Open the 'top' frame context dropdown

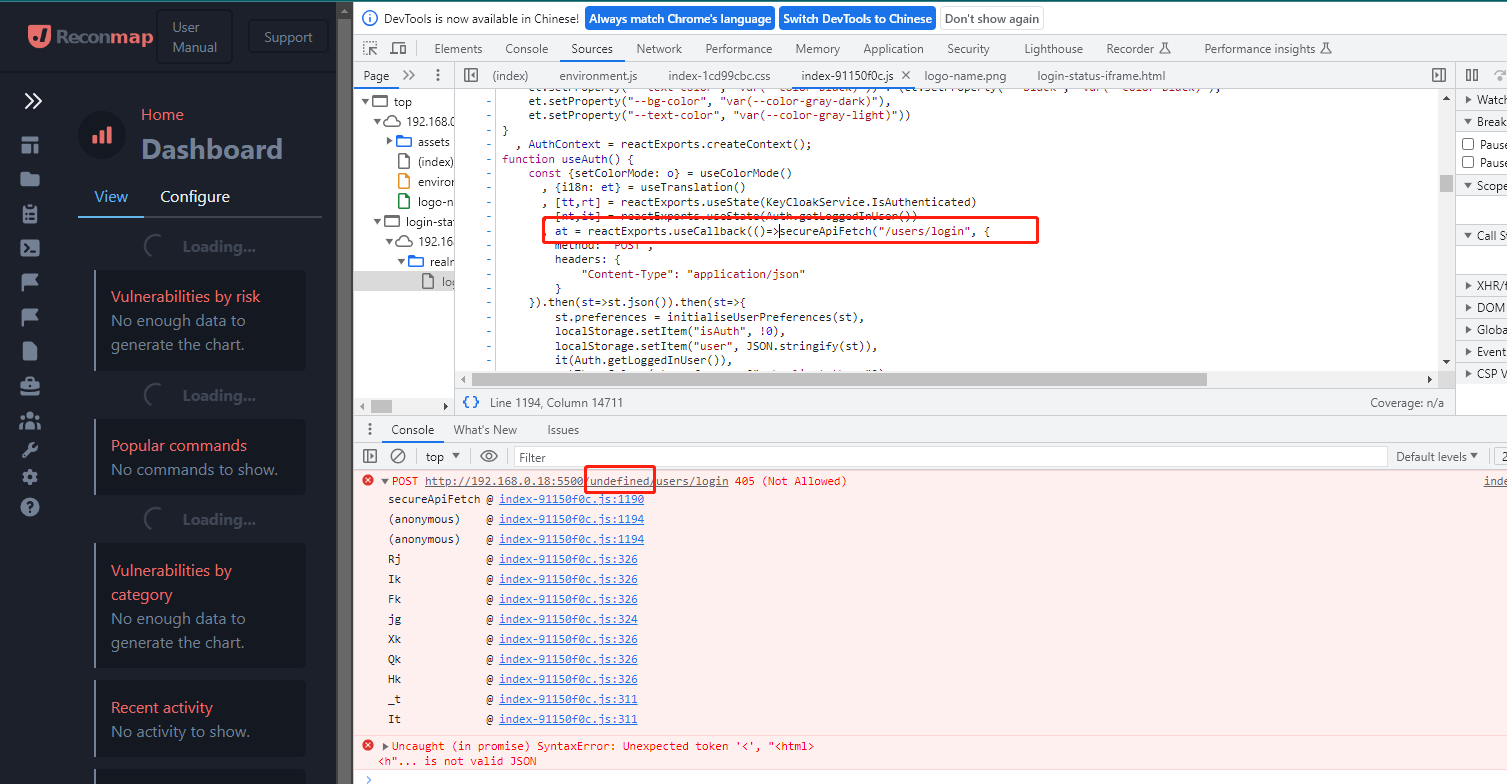point(441,456)
